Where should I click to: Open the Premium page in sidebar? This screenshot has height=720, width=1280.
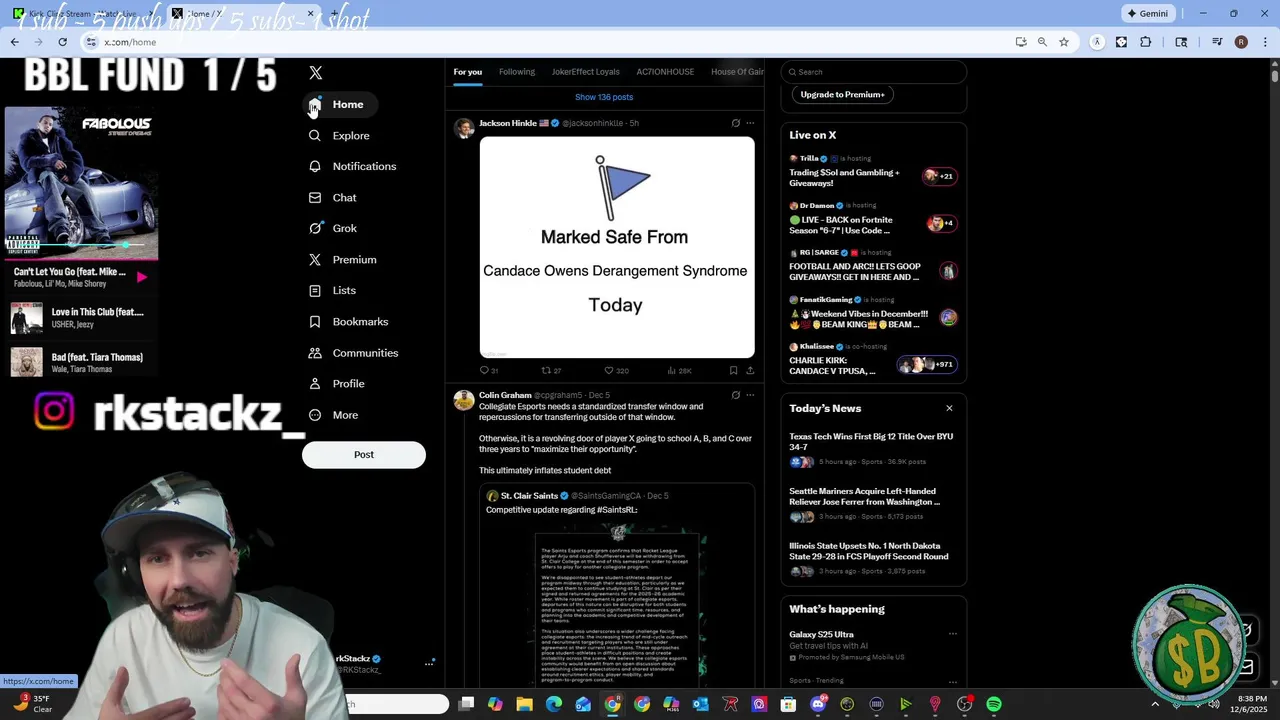click(x=342, y=260)
